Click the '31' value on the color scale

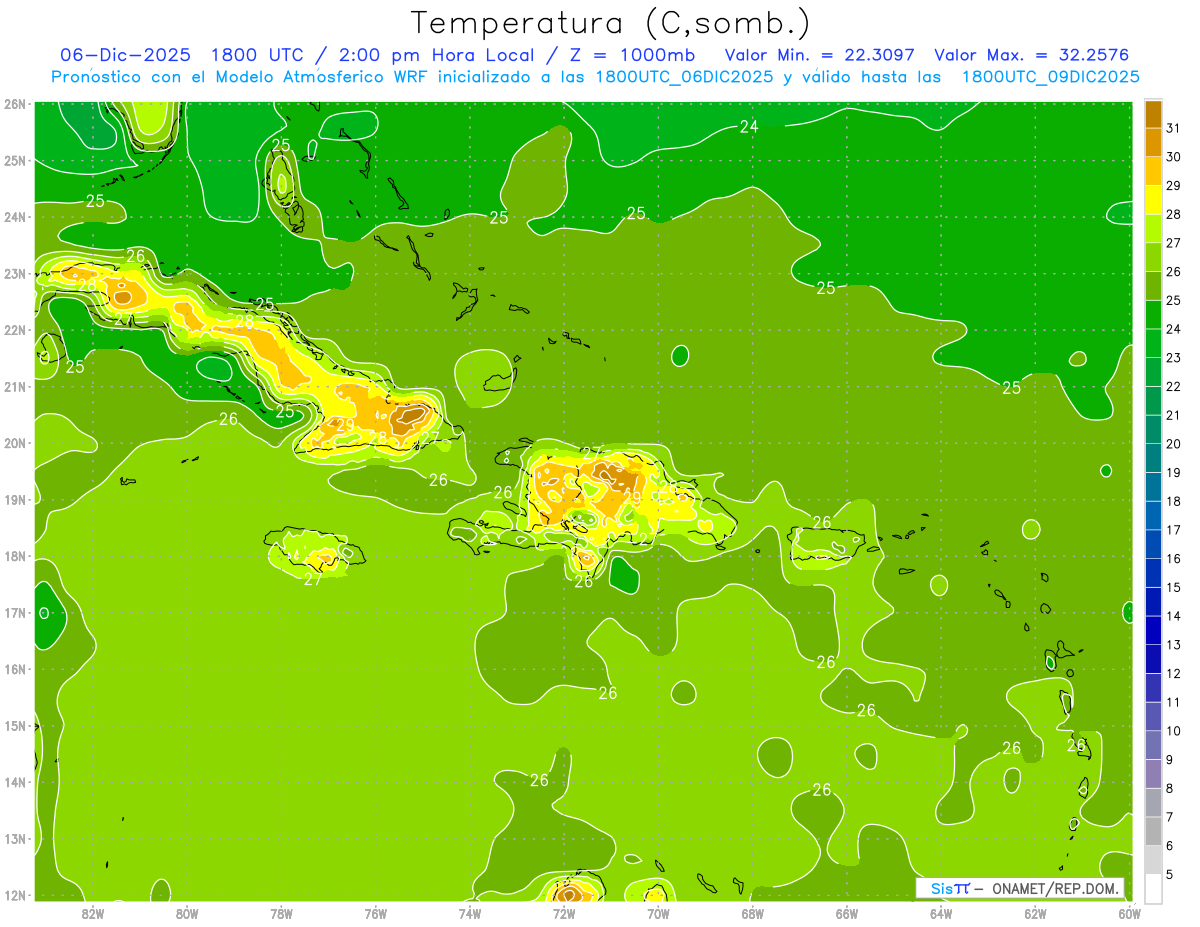[x=1173, y=127]
